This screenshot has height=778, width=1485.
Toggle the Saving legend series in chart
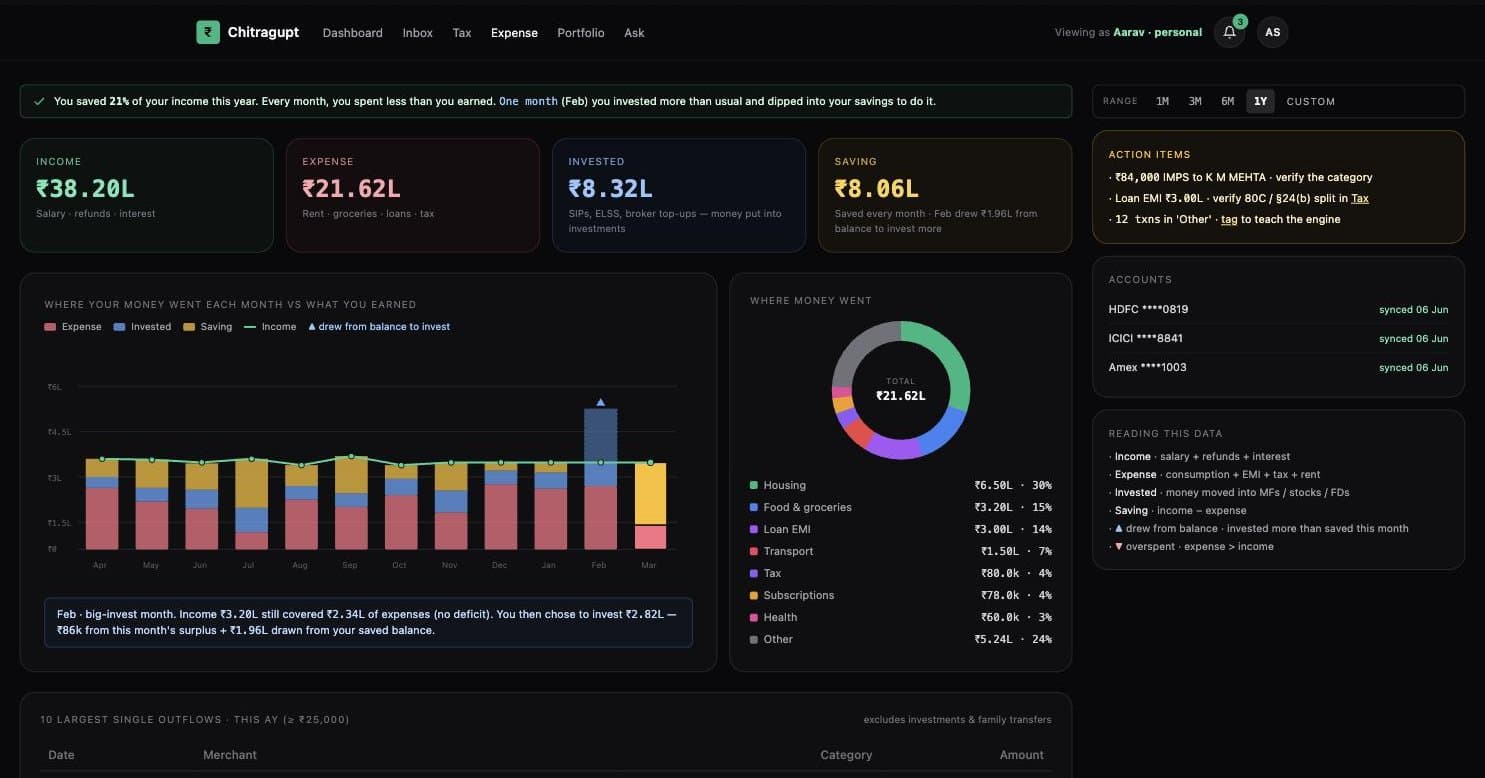point(207,327)
